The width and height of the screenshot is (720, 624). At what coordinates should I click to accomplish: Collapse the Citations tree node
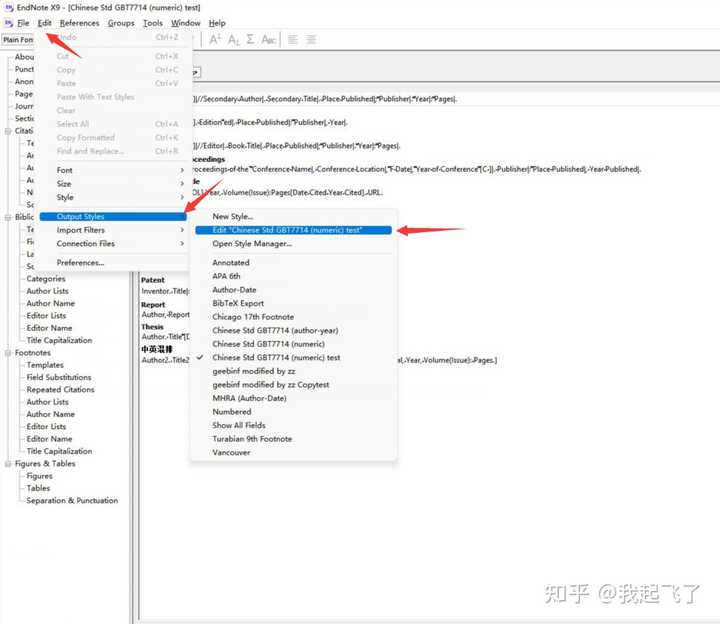tap(8, 131)
